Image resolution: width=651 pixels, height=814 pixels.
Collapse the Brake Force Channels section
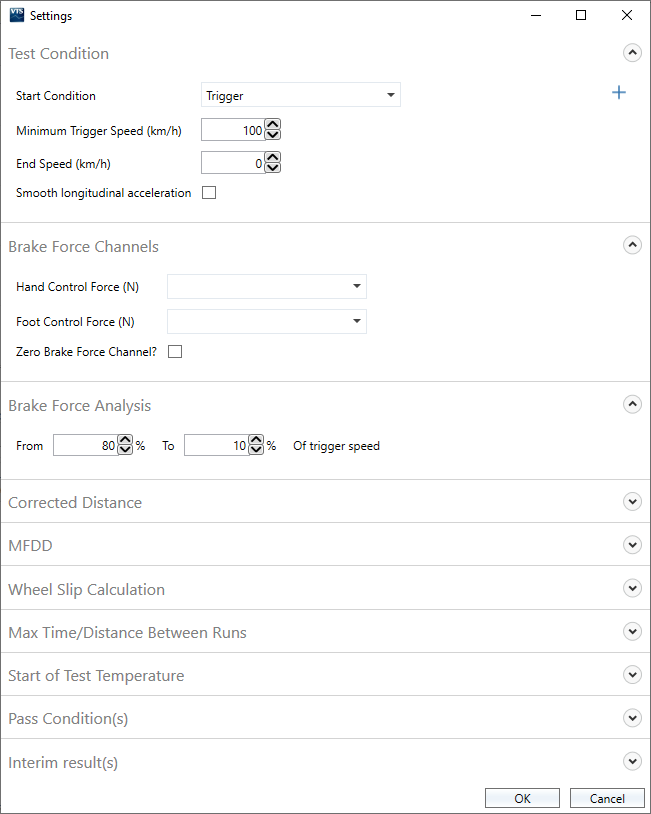[631, 246]
